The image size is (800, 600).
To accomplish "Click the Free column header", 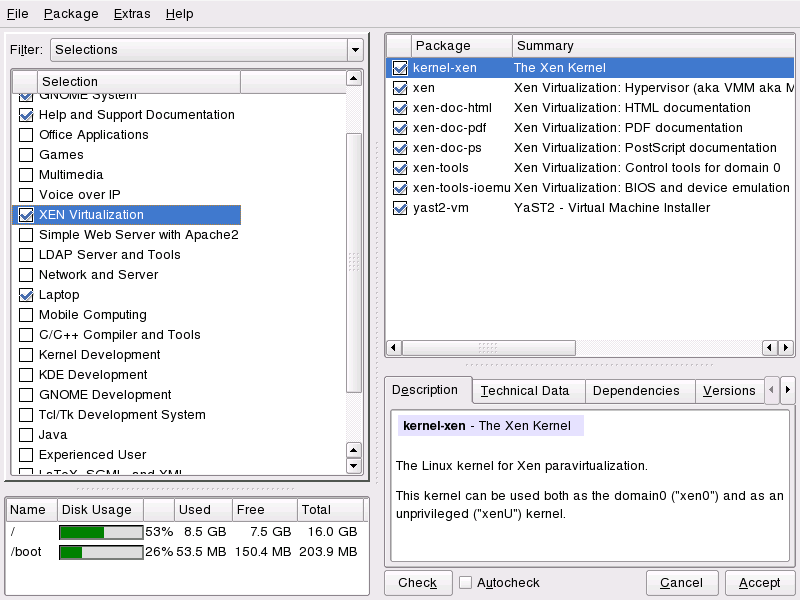I will pos(264,510).
